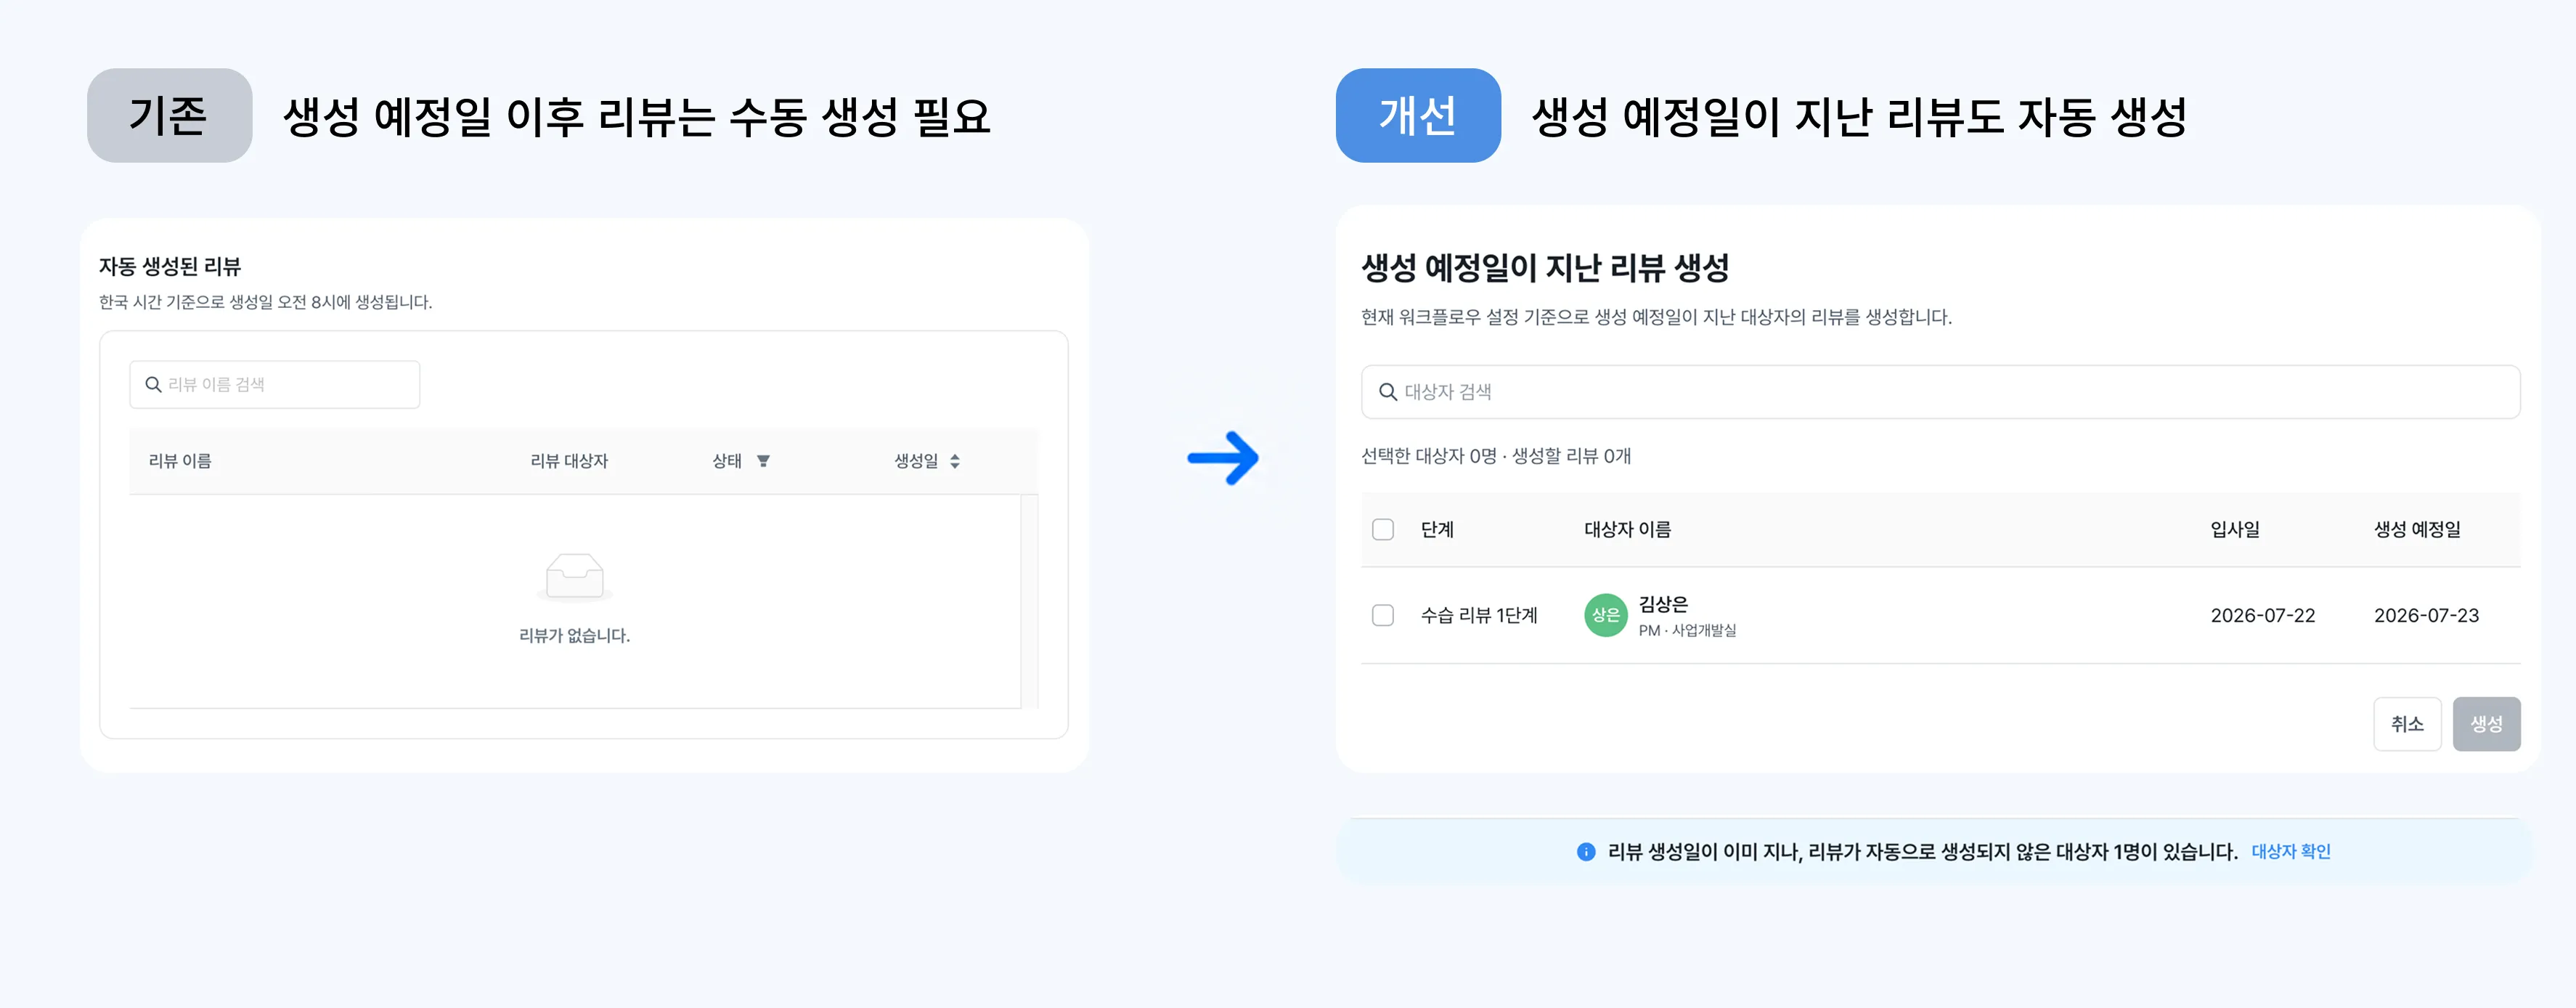This screenshot has height=1008, width=2576.
Task: Click the review list vertical scrollbar
Action: coord(1029,601)
